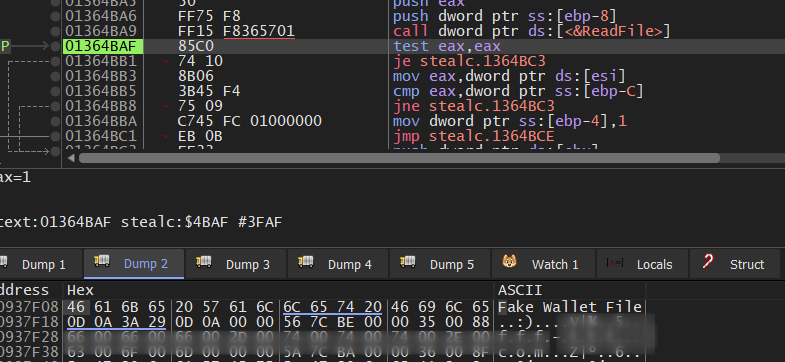Viewport: 785px width, 362px height.
Task: Click the disassembly horizontal scrollbar thumb
Action: (399, 158)
